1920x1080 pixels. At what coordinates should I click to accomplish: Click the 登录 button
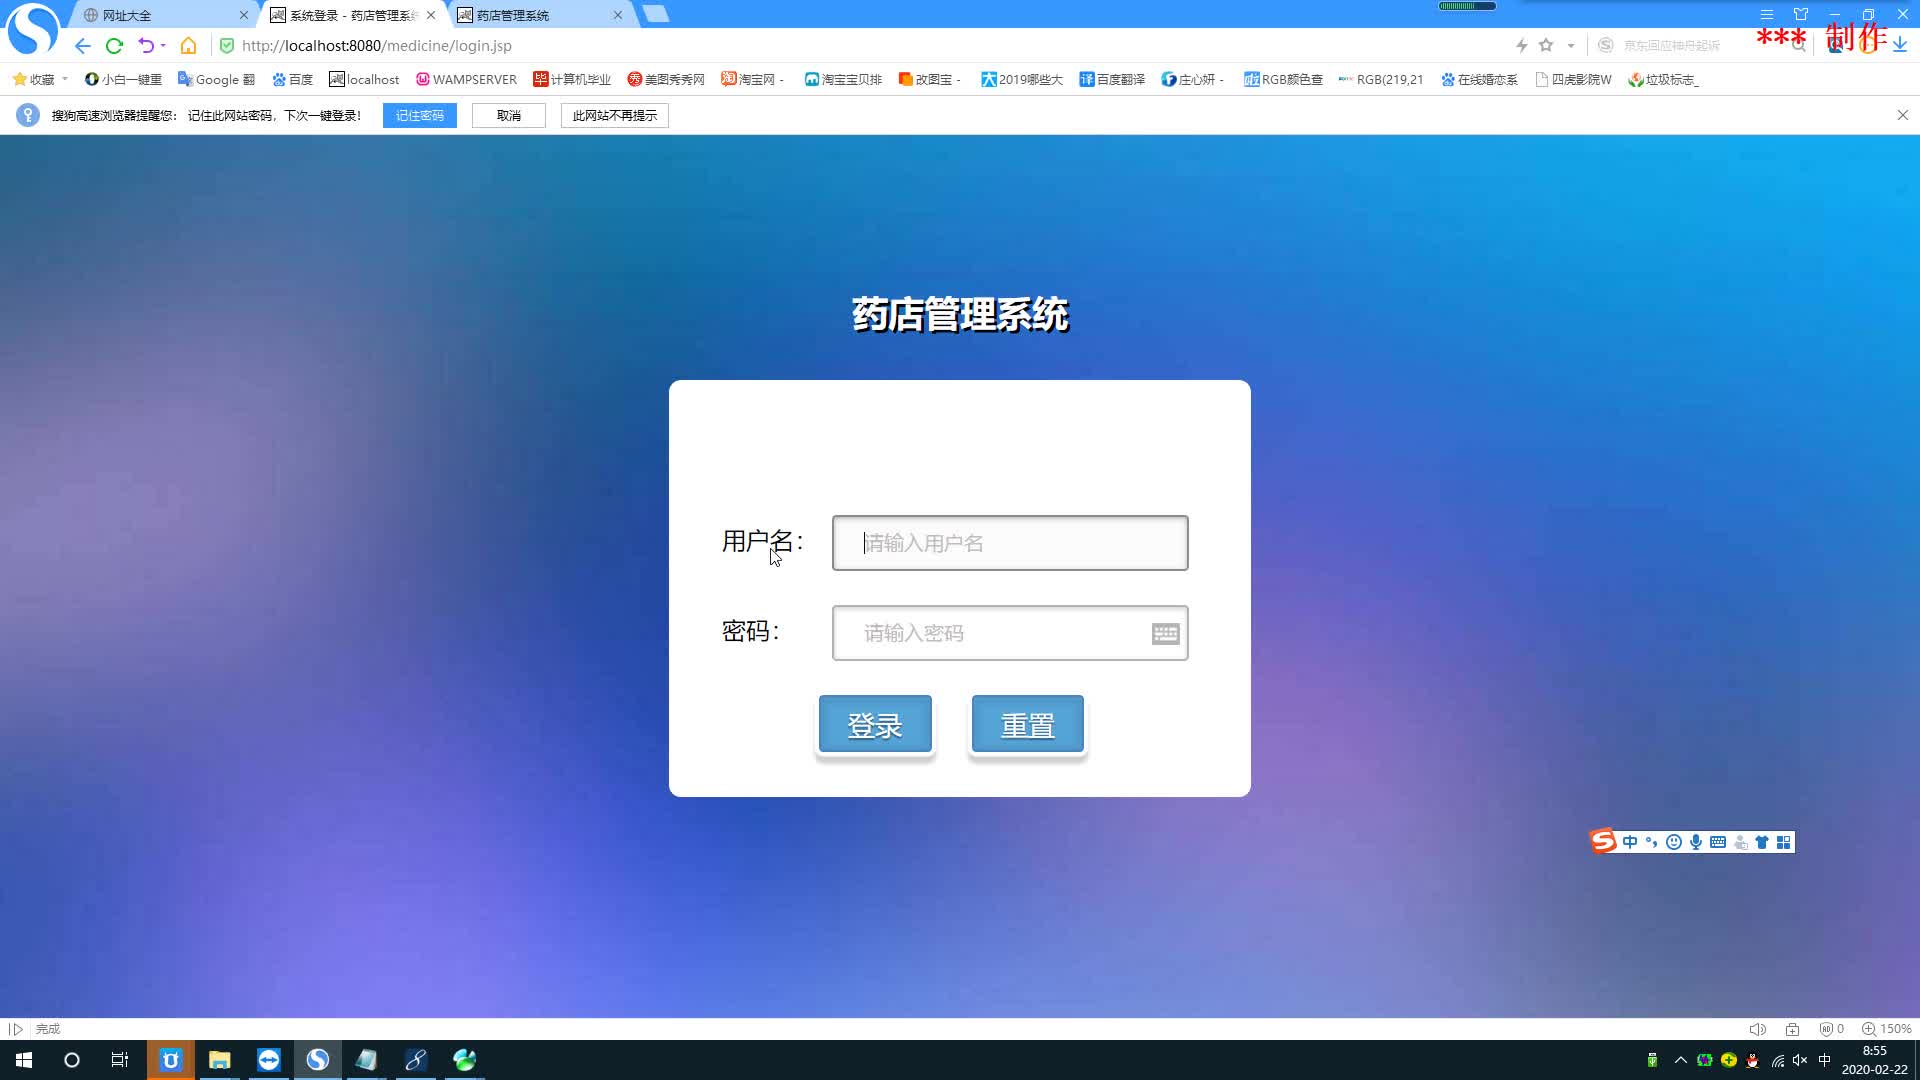coord(873,724)
